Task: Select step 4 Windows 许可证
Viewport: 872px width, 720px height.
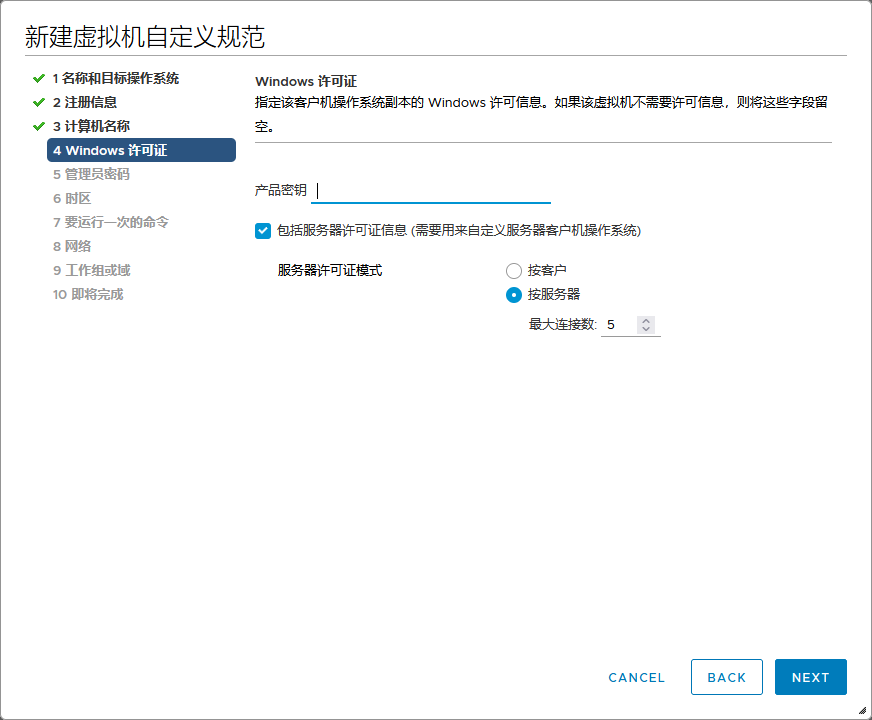Action: coord(140,150)
